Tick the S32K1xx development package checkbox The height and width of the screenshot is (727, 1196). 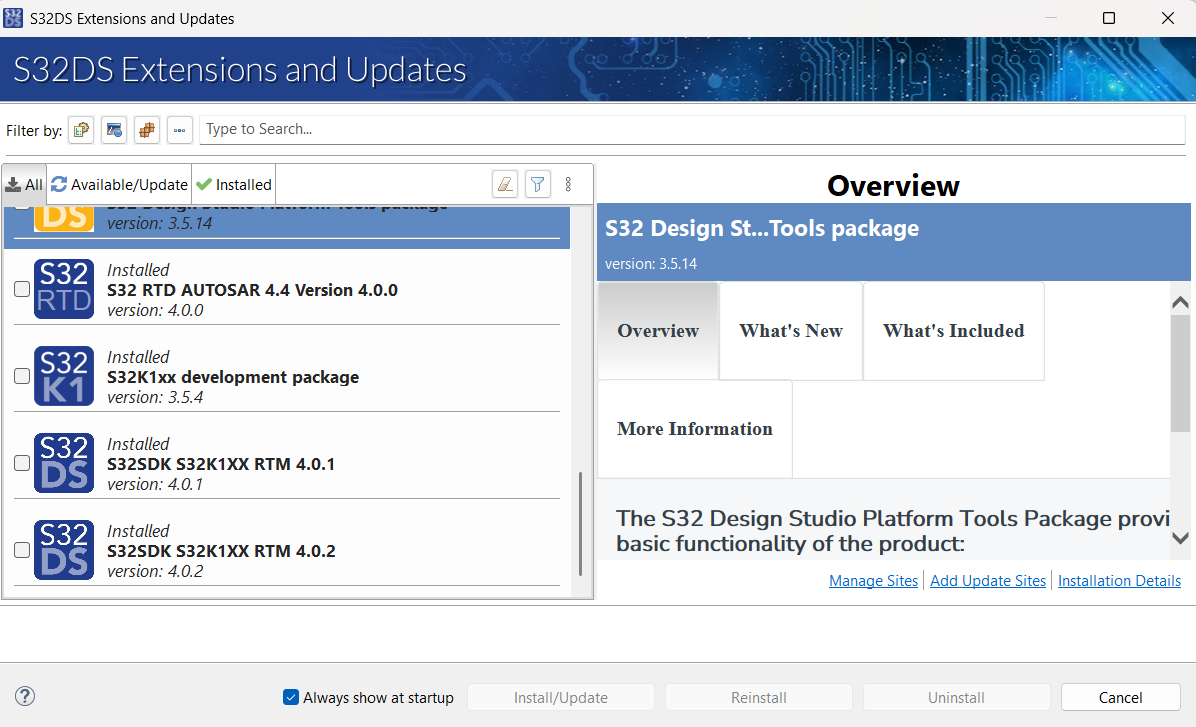pos(22,376)
